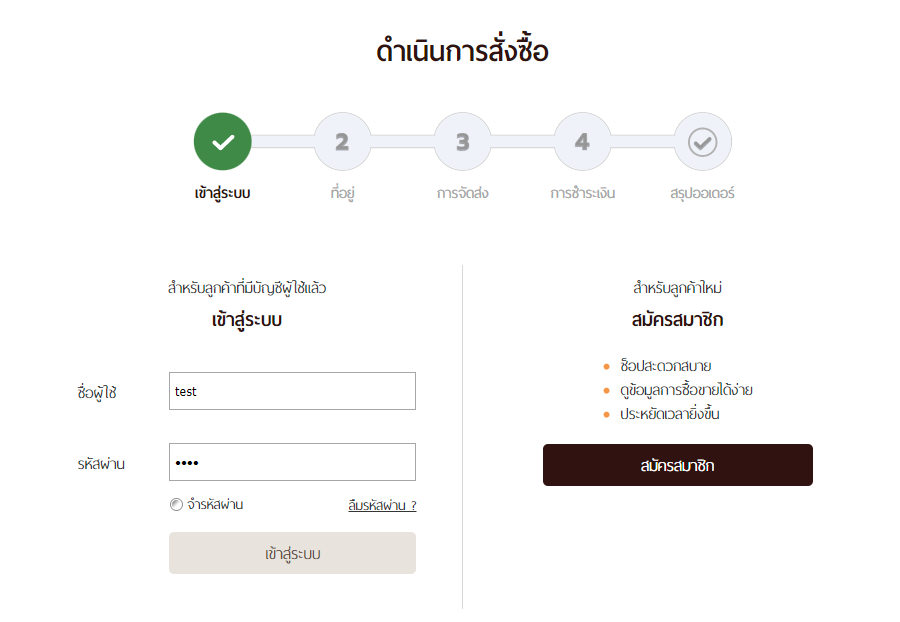Viewport: 900px width, 622px height.
Task: Click the เข้าสู่ระบบ step label
Action: click(x=223, y=193)
